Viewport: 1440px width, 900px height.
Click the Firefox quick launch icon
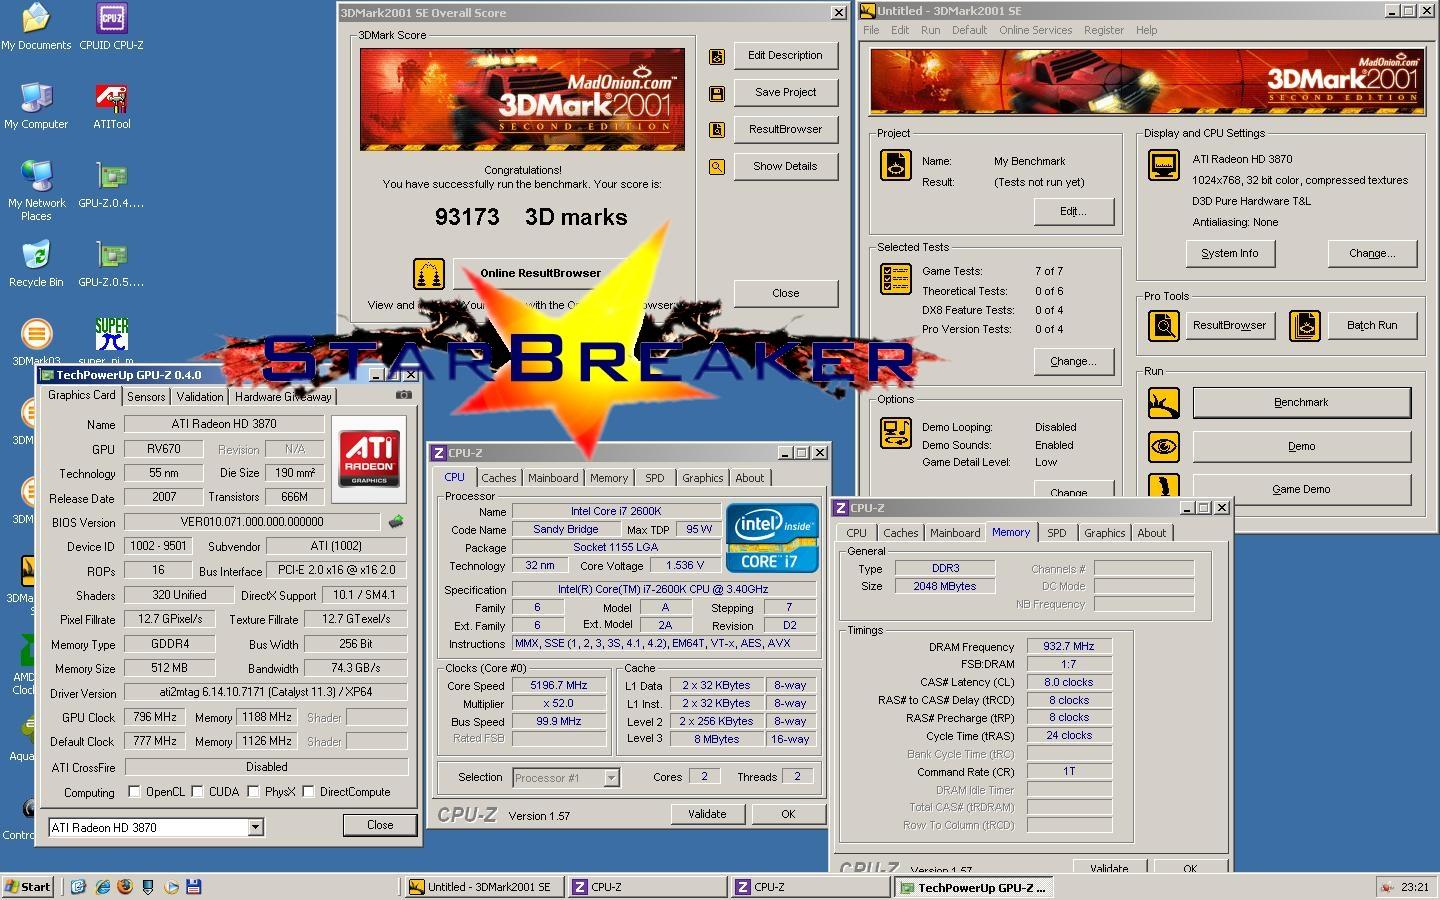click(x=125, y=886)
